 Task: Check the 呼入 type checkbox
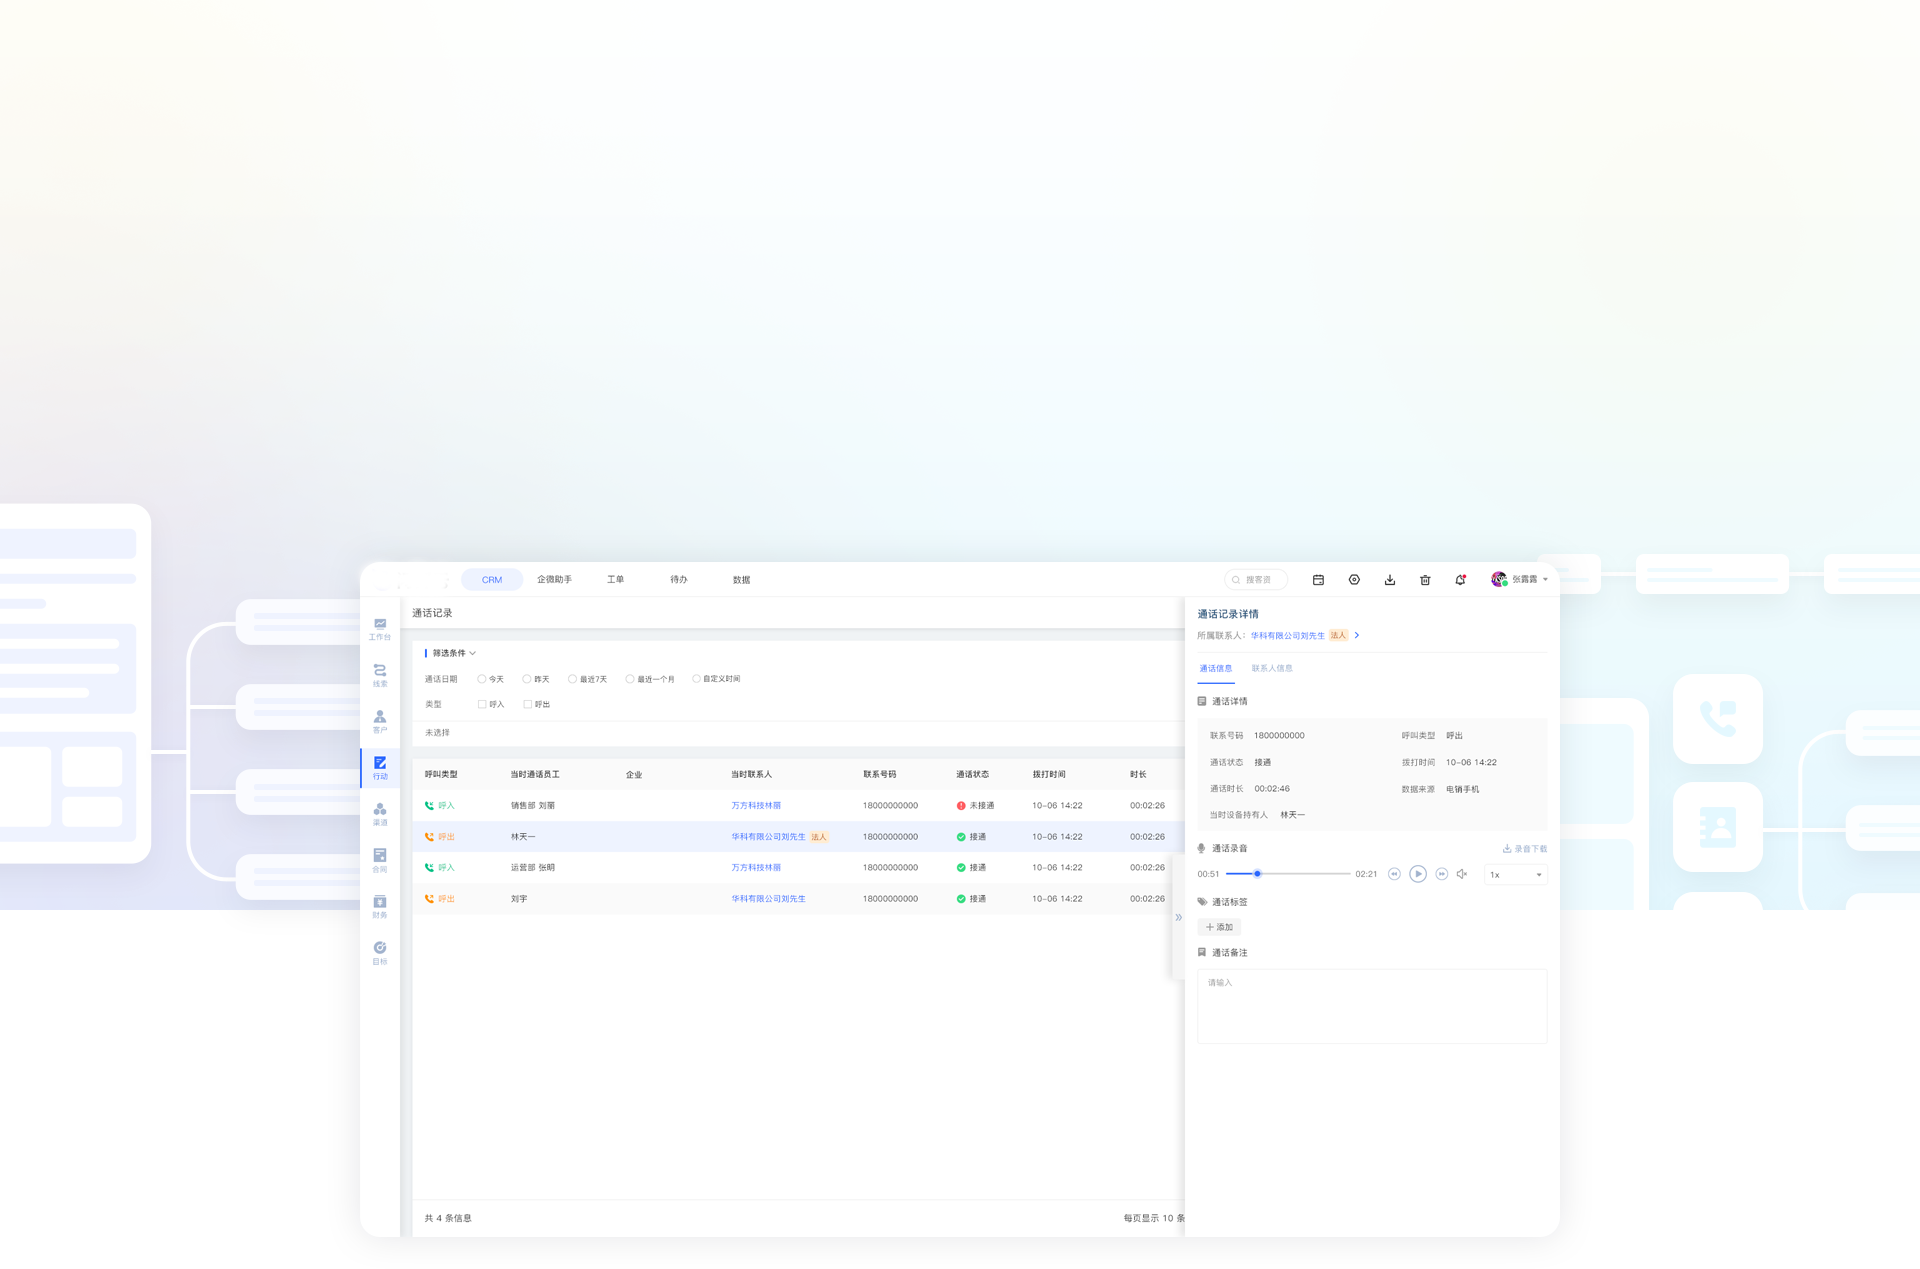click(x=482, y=704)
